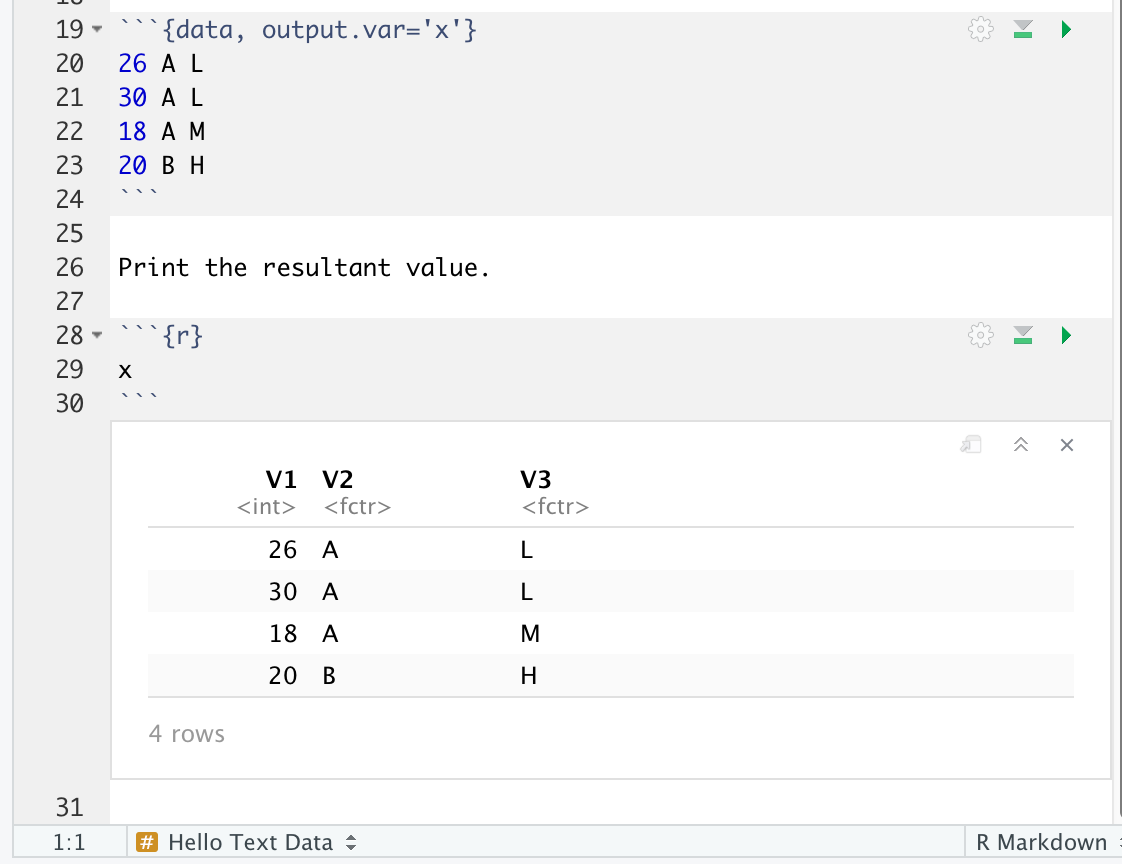Collapse the output with double chevron
This screenshot has width=1122, height=864.
[x=1020, y=444]
